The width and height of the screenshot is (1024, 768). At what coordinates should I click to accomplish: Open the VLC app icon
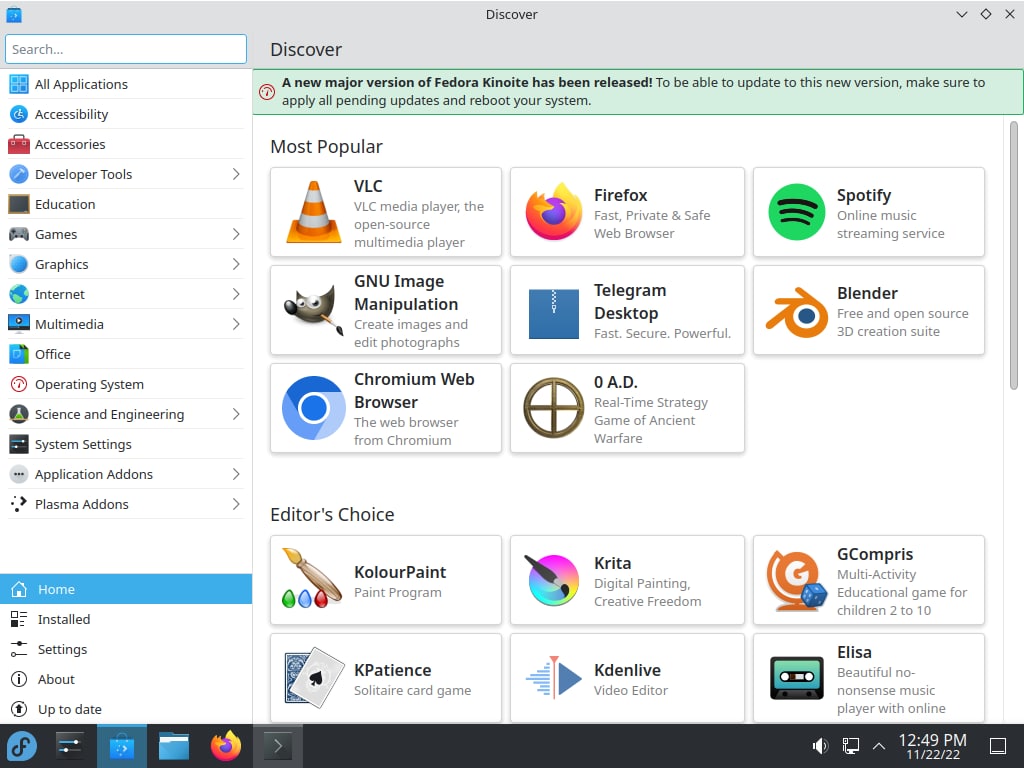(313, 212)
